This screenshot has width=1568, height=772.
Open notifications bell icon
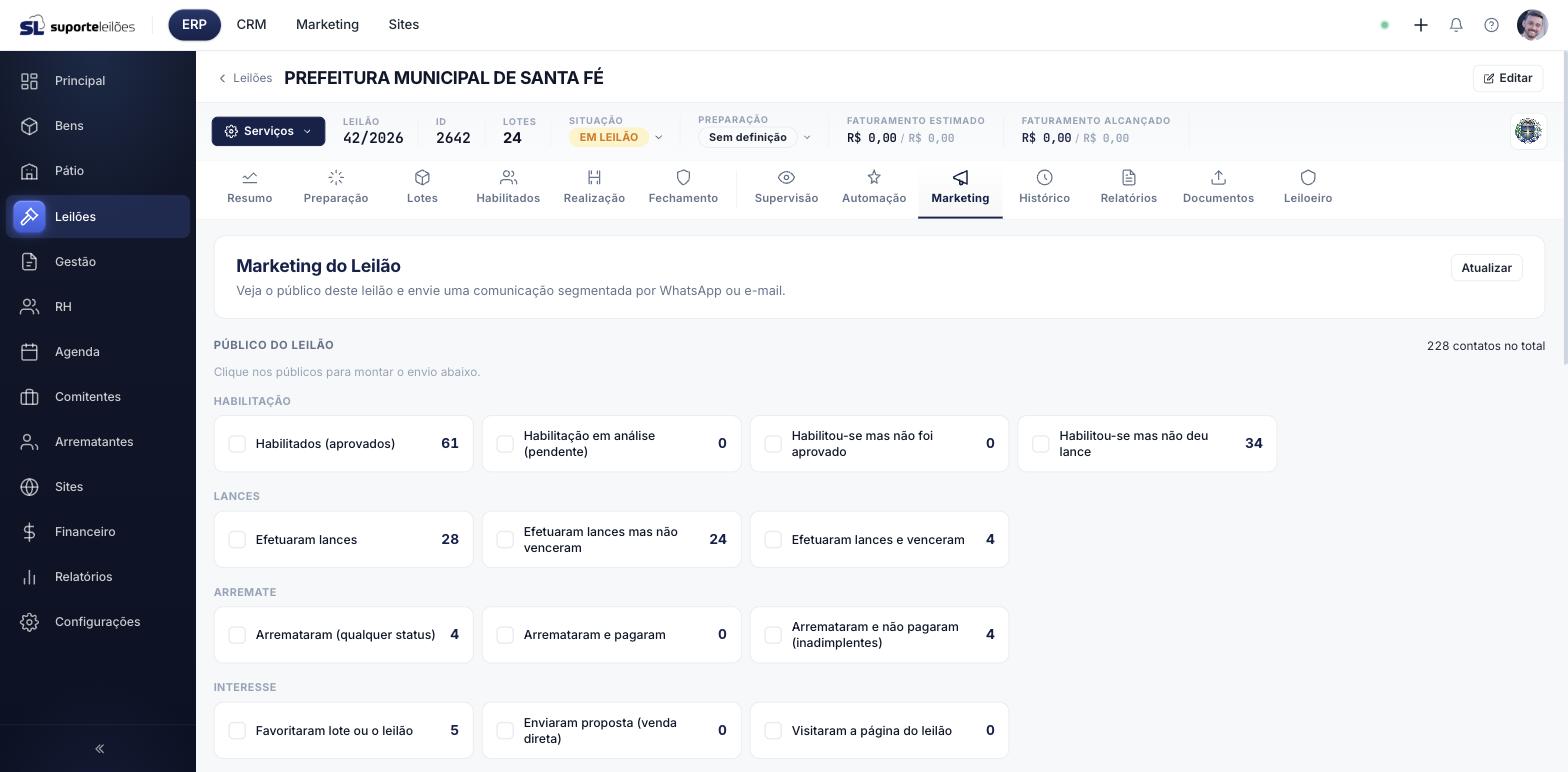click(x=1456, y=25)
